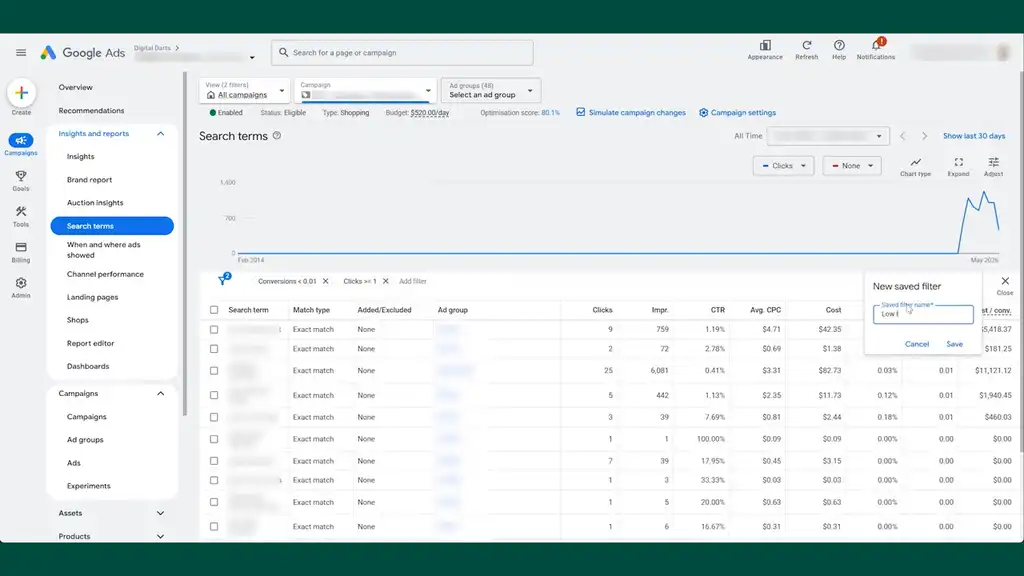The image size is (1024, 576).
Task: Check the row with 6,081 impressions
Action: 214,370
